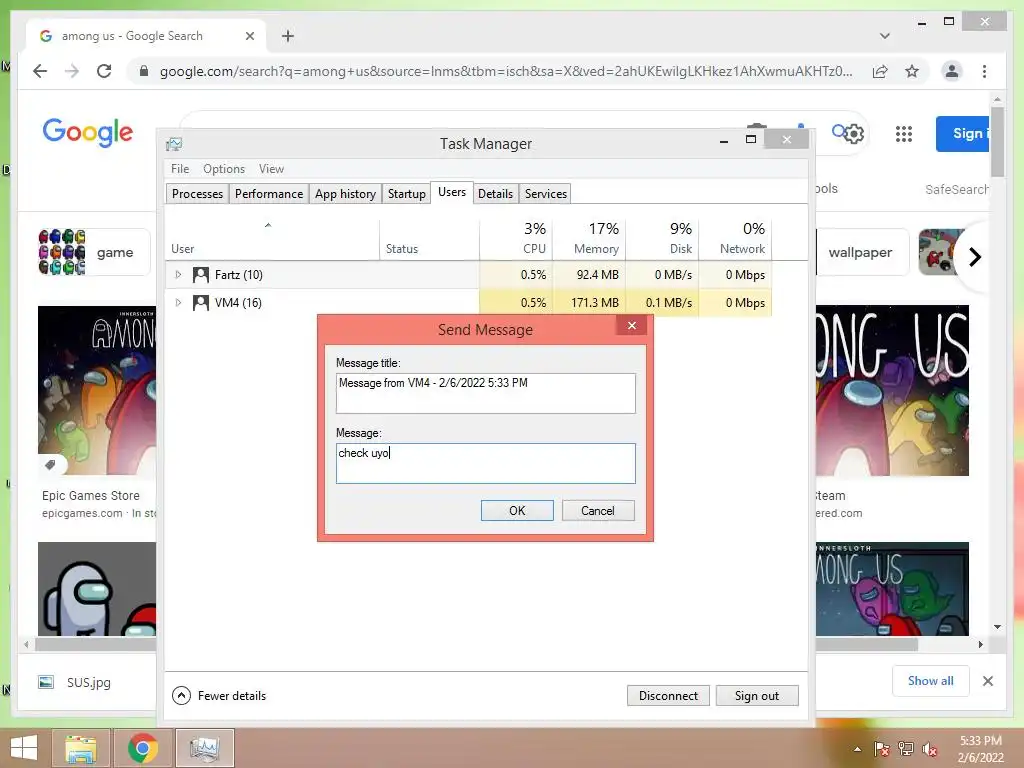Click the Task Manager taskbar icon
This screenshot has height=768, width=1024.
204,748
